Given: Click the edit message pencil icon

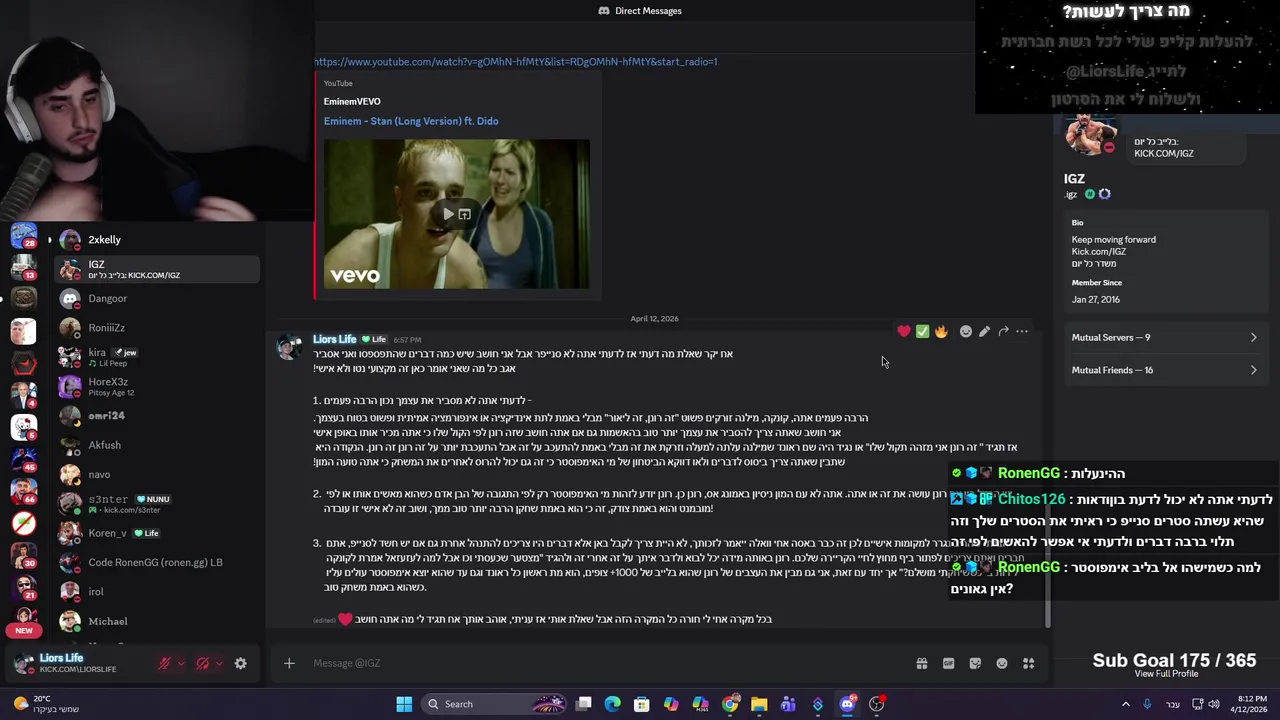Looking at the screenshot, I should coord(984,331).
